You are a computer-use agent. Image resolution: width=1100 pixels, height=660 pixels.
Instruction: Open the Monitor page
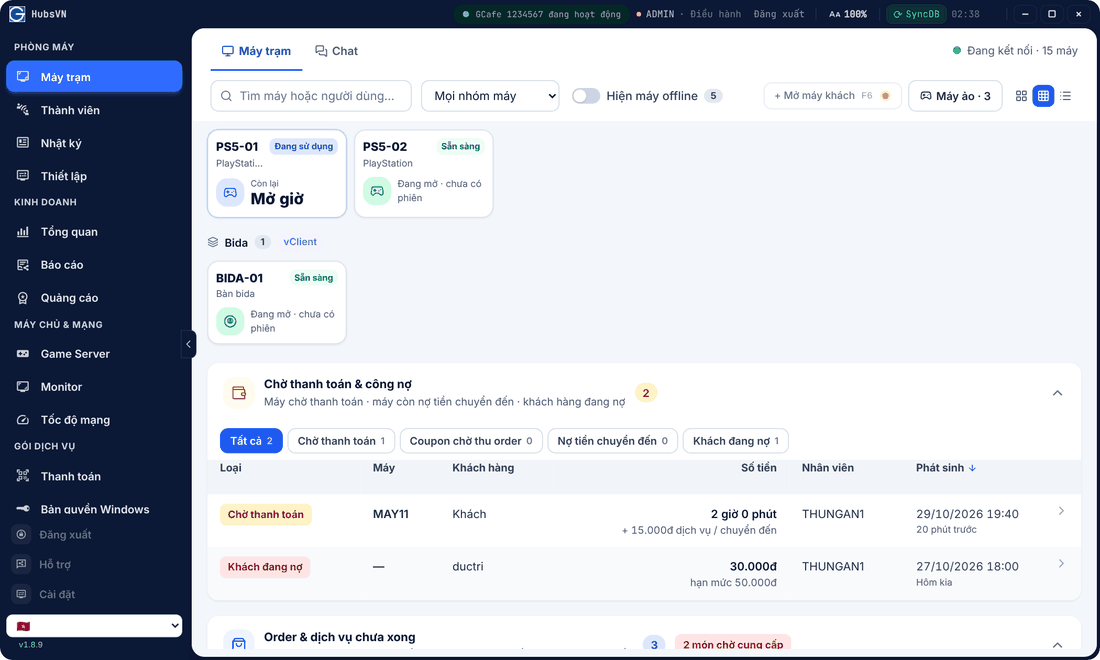(x=94, y=387)
